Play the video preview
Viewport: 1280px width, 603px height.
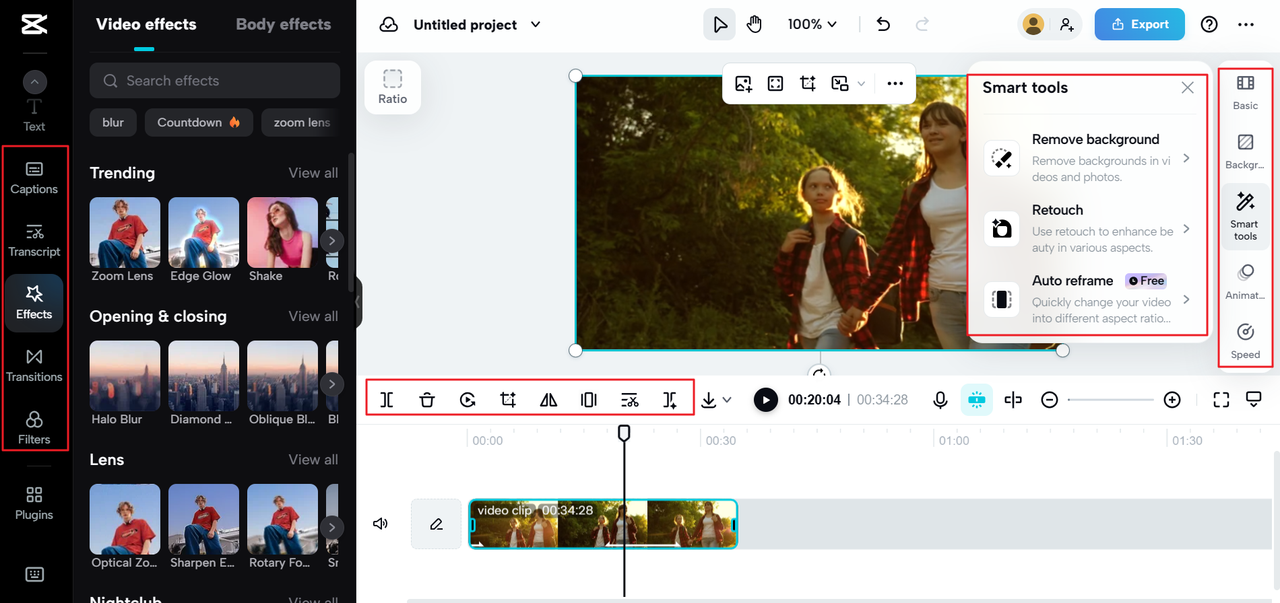click(765, 400)
